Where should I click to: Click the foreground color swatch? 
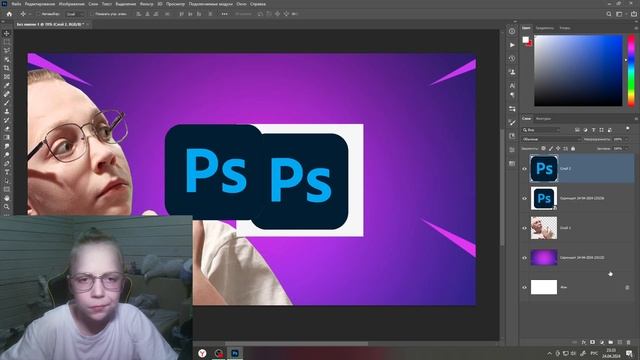coord(525,40)
